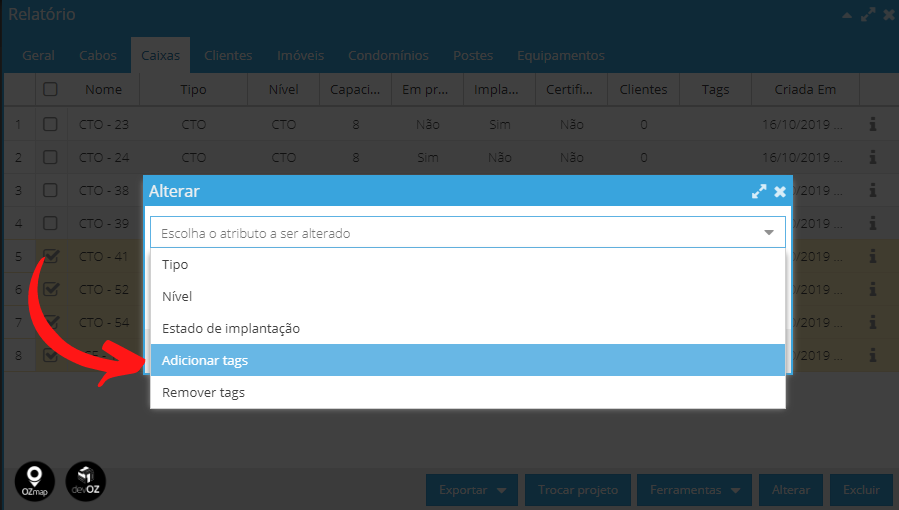899x510 pixels.
Task: Open the OZmap logo icon
Action: (x=34, y=481)
